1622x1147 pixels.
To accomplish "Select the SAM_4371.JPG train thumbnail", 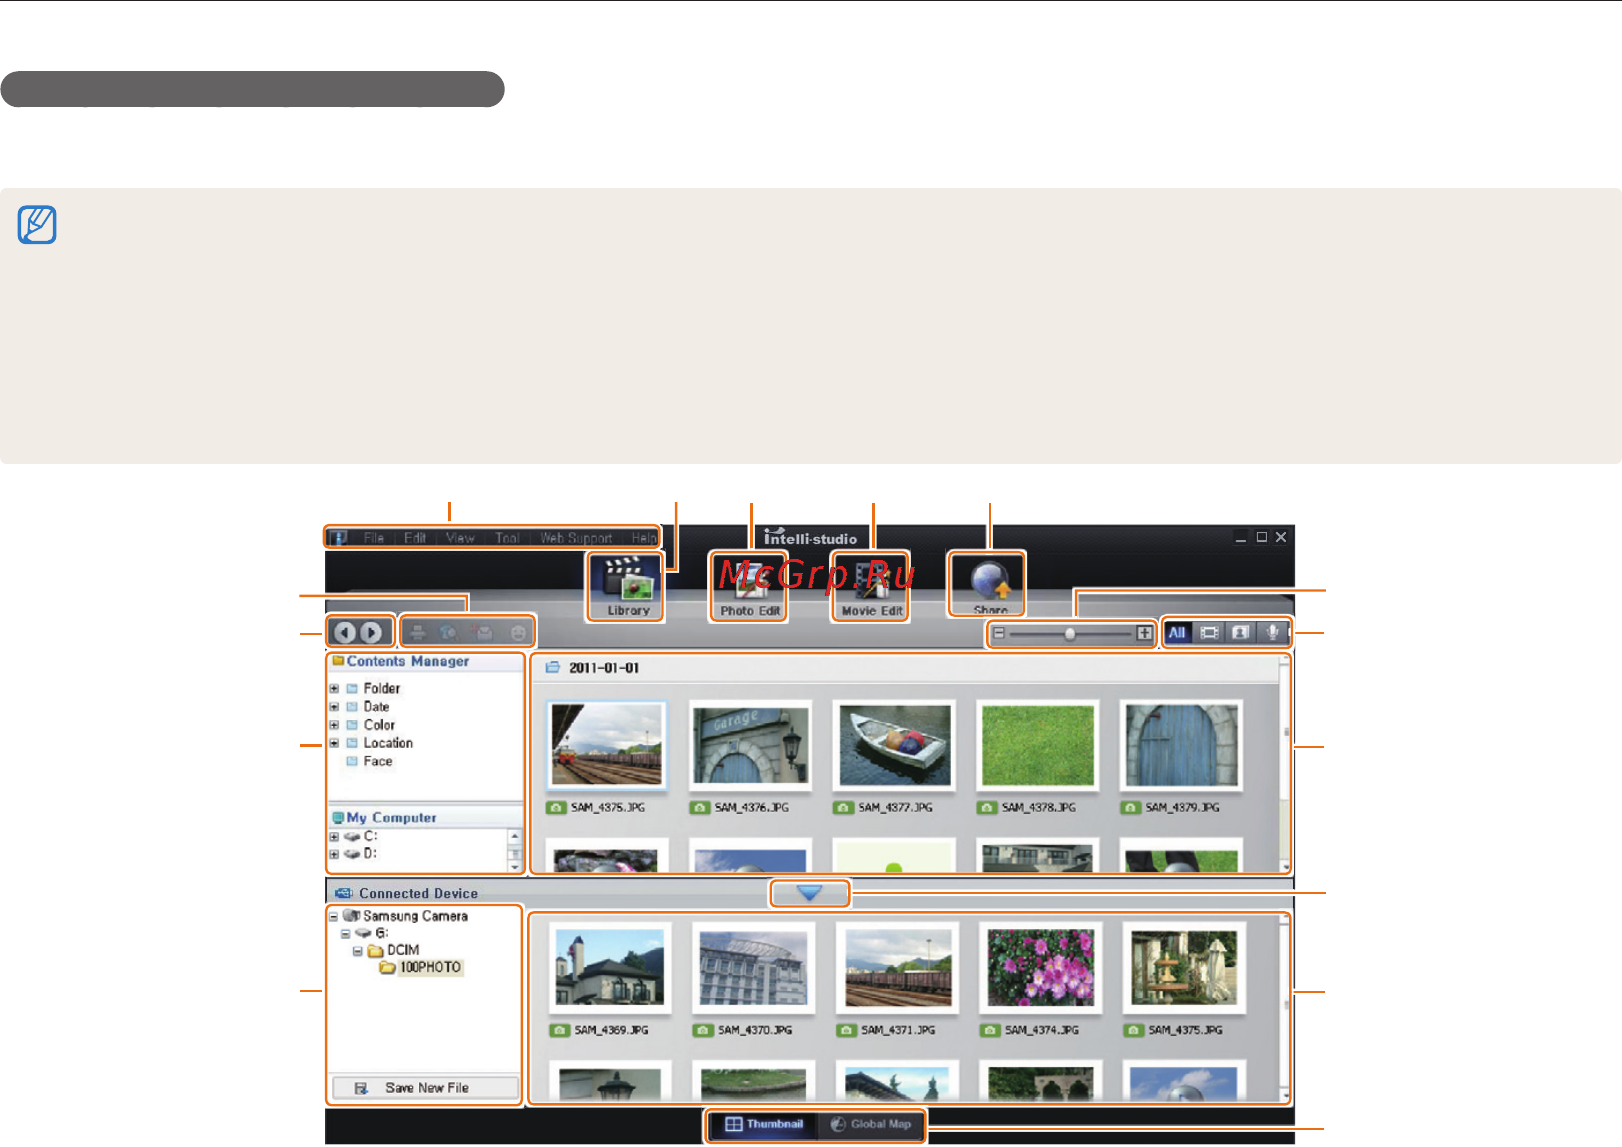I will (897, 968).
